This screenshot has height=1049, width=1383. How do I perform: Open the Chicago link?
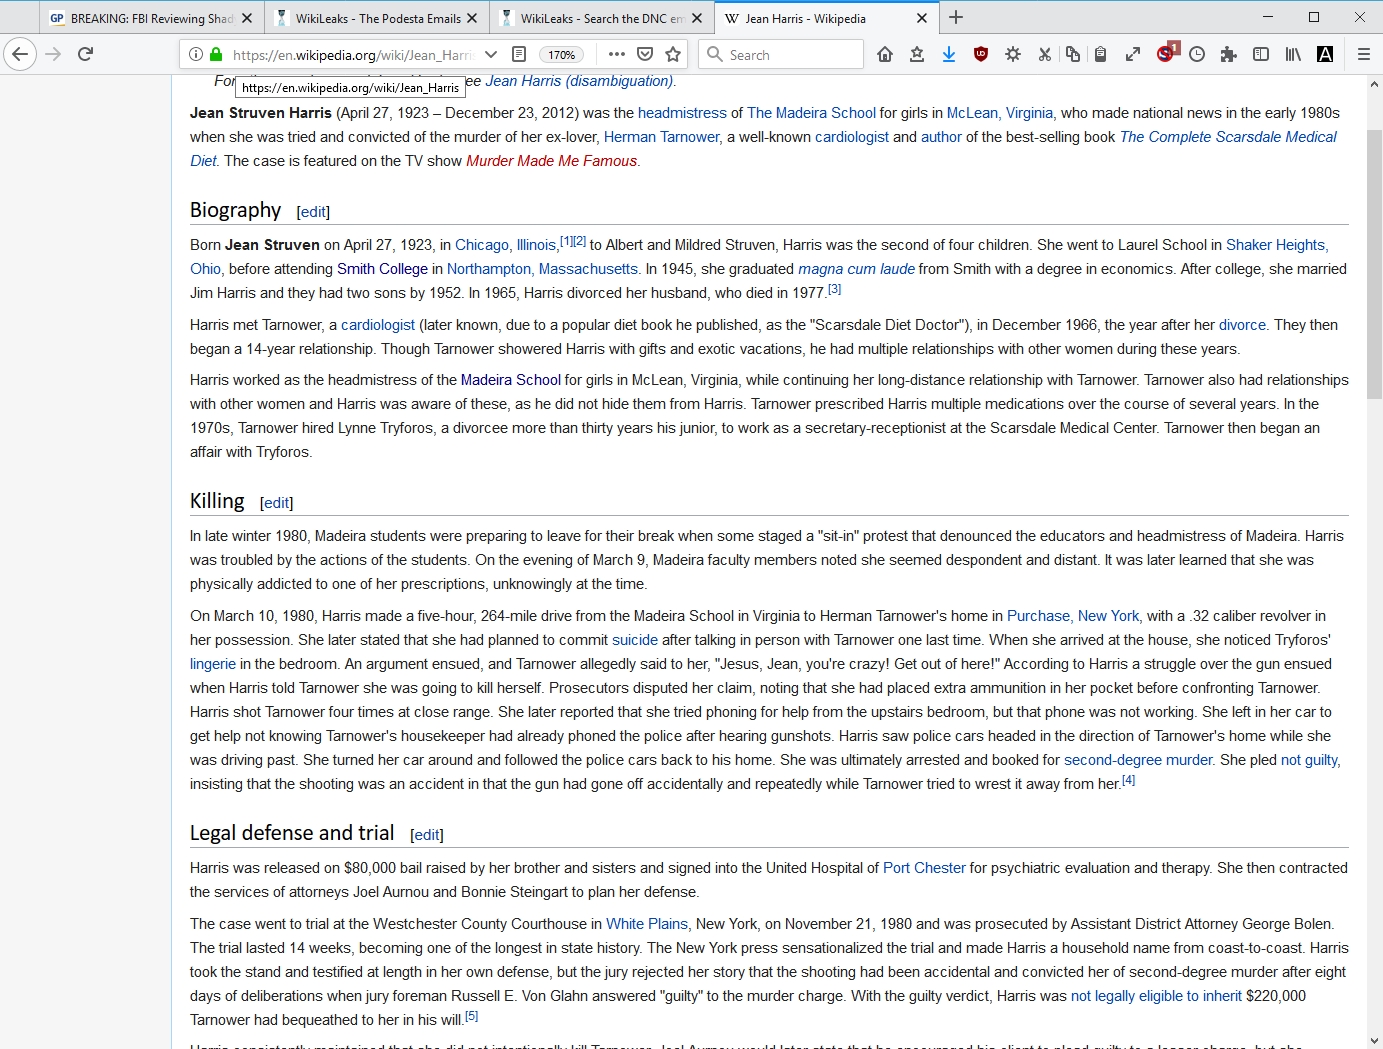tap(481, 245)
